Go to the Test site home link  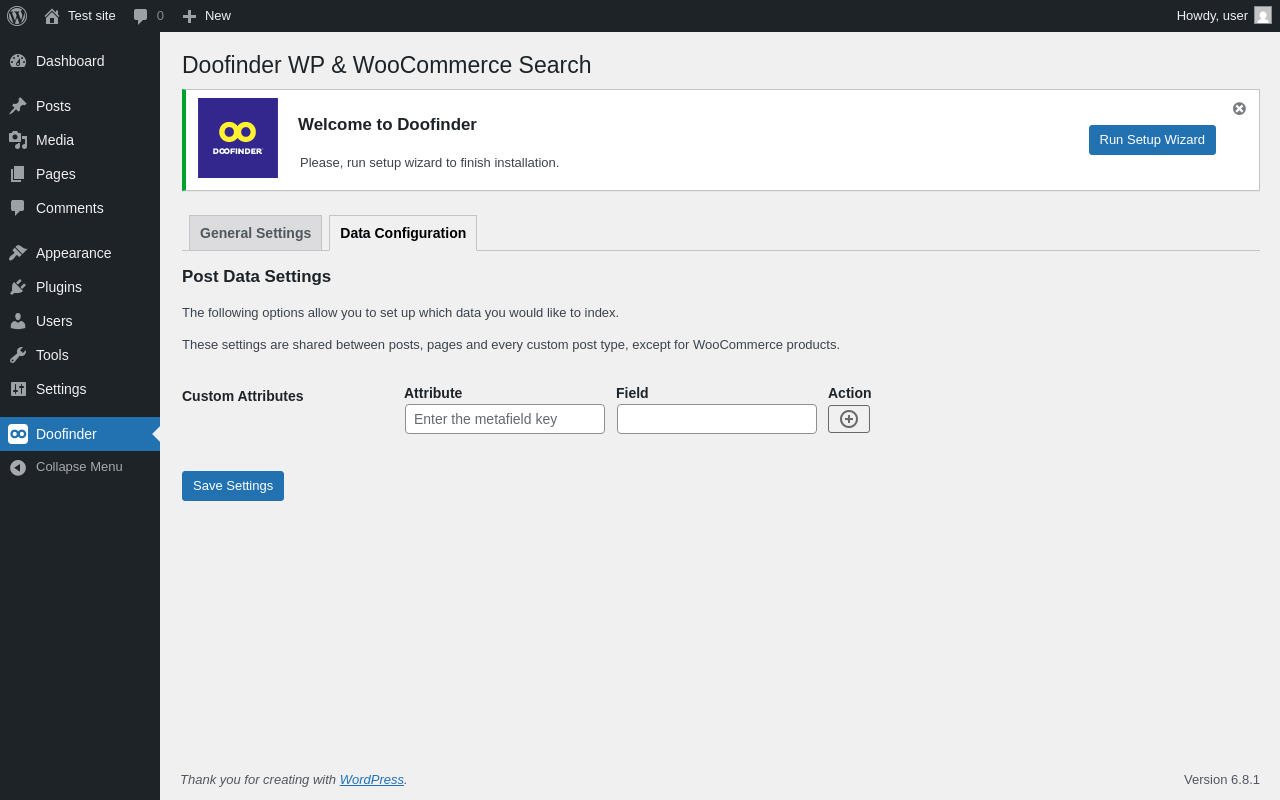pos(80,16)
